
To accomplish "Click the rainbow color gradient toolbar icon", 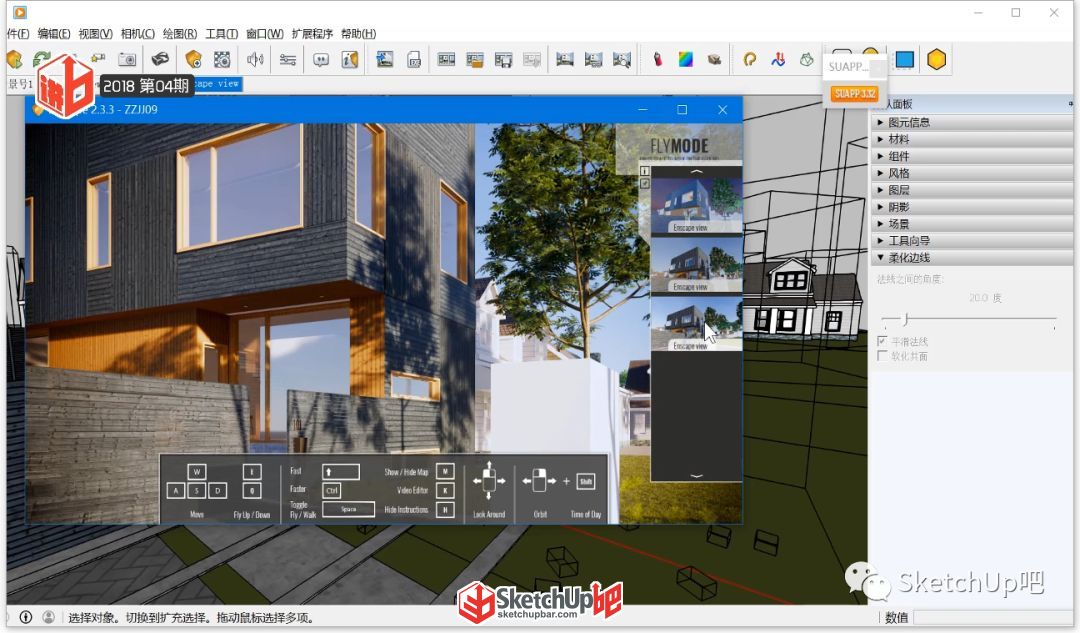I will tap(685, 59).
